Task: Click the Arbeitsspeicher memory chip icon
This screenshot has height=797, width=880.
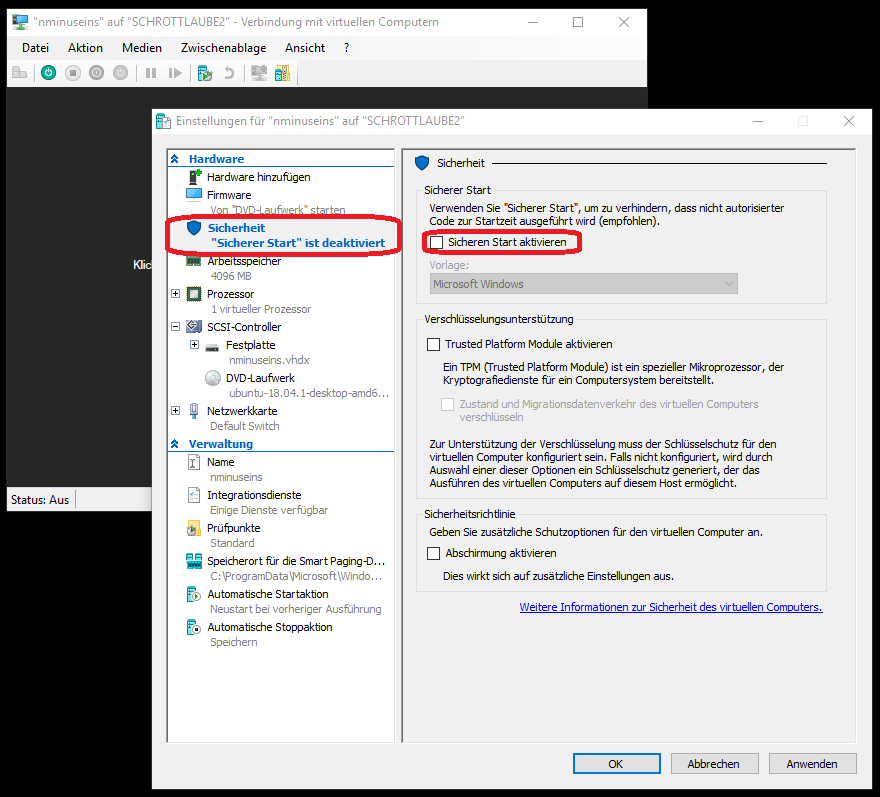Action: [x=194, y=261]
